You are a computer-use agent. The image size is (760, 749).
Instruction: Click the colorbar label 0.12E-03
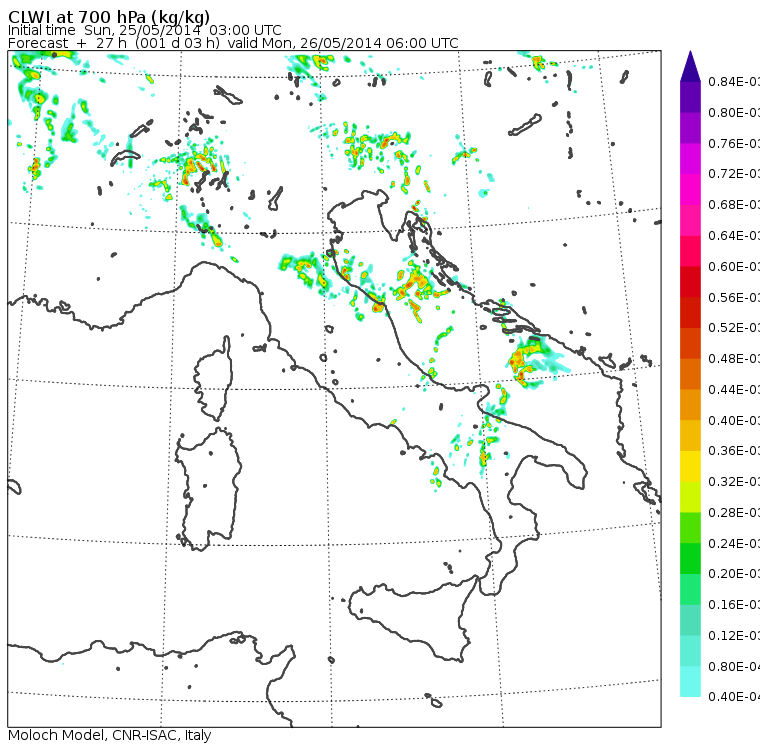(734, 635)
